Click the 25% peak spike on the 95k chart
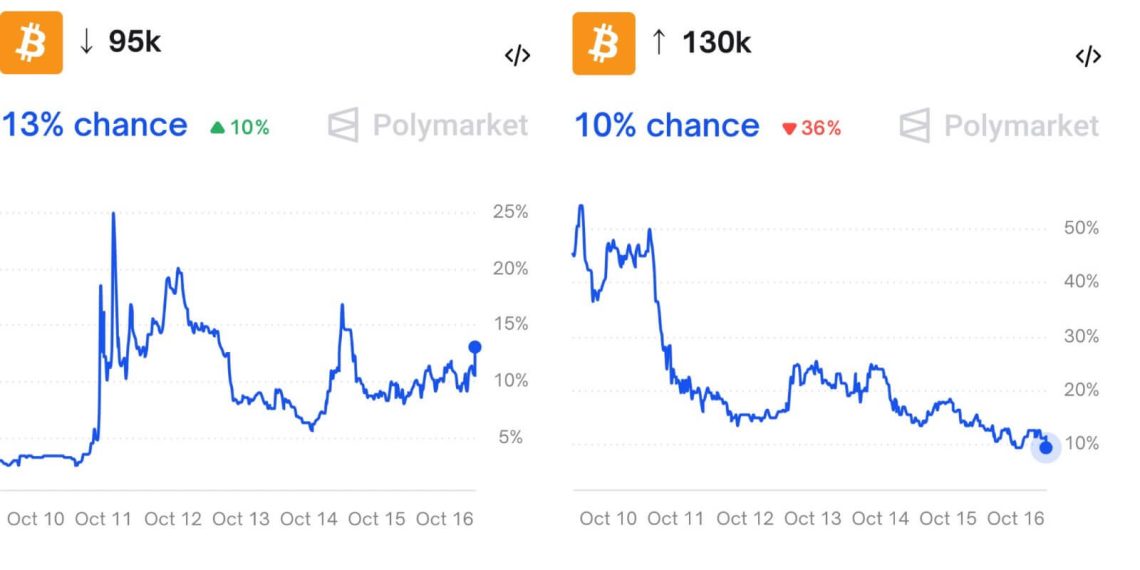The width and height of the screenshot is (1140, 570). pos(113,215)
